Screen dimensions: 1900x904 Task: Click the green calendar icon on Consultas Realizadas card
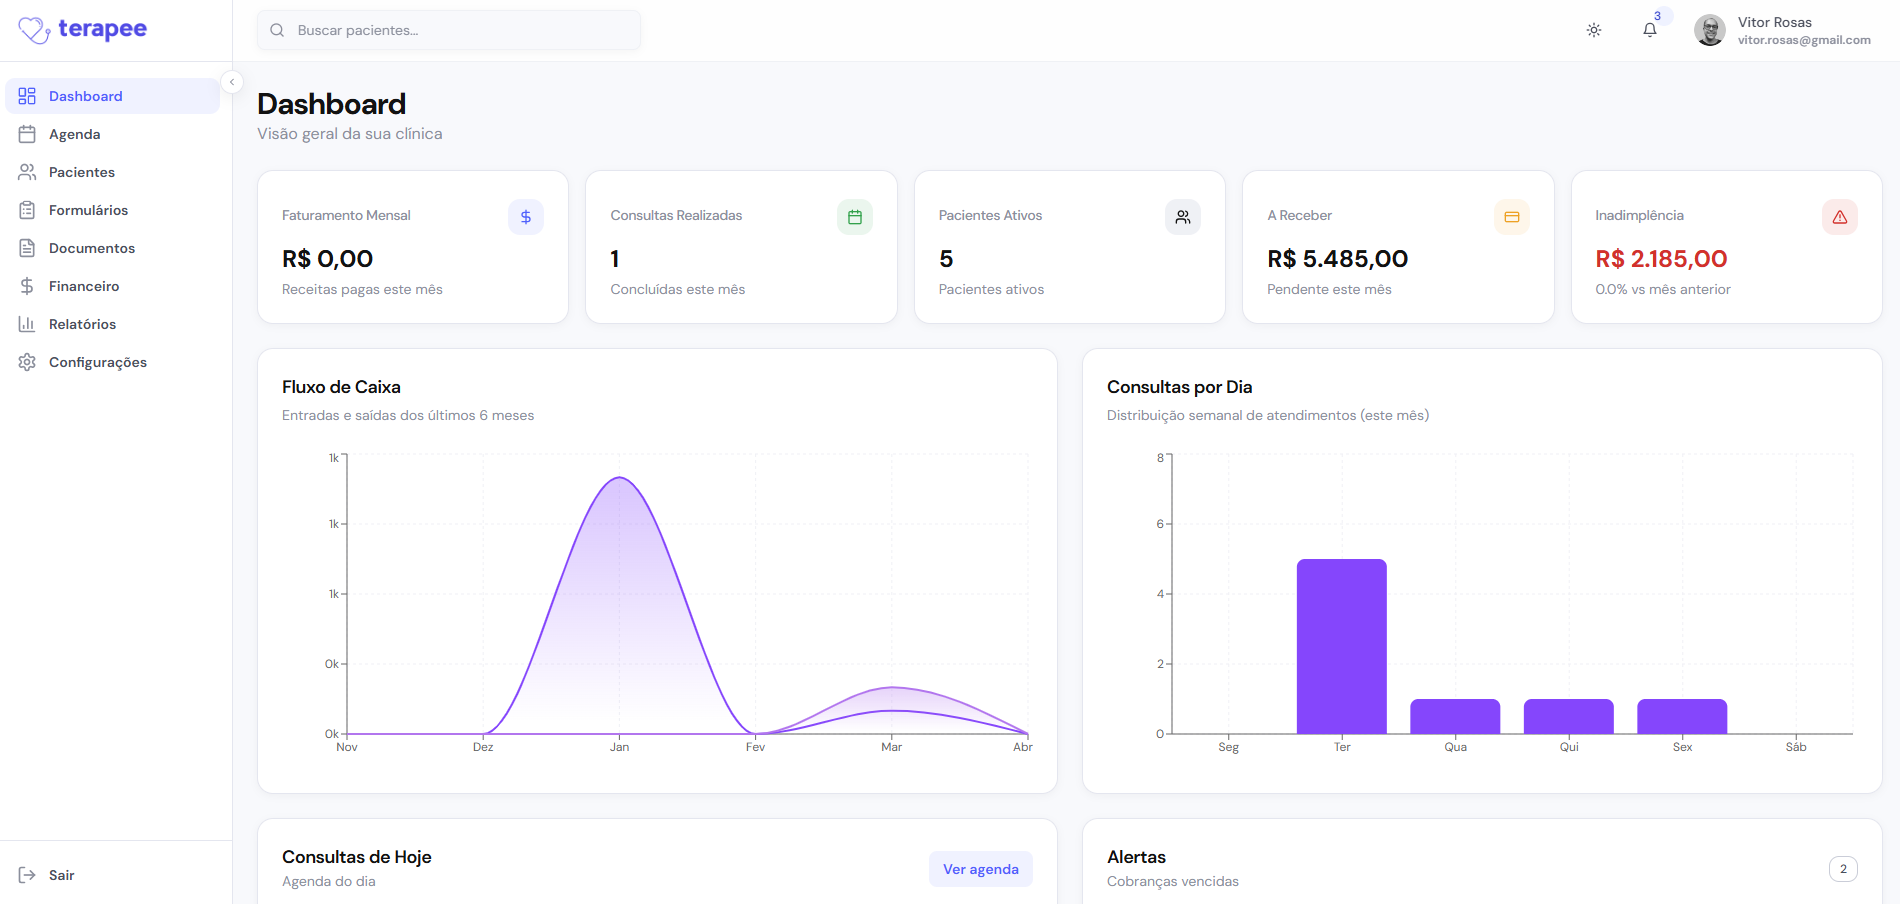coord(854,216)
